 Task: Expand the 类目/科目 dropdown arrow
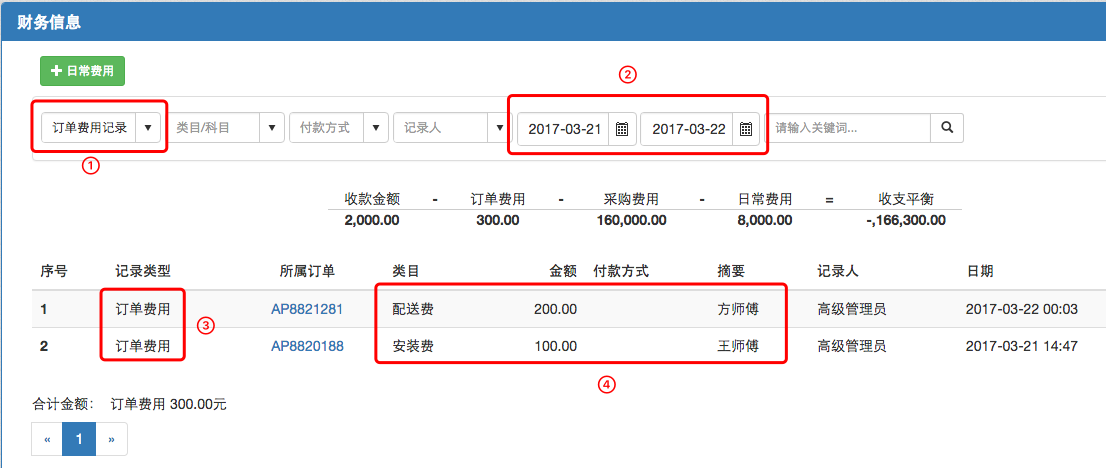coord(272,128)
